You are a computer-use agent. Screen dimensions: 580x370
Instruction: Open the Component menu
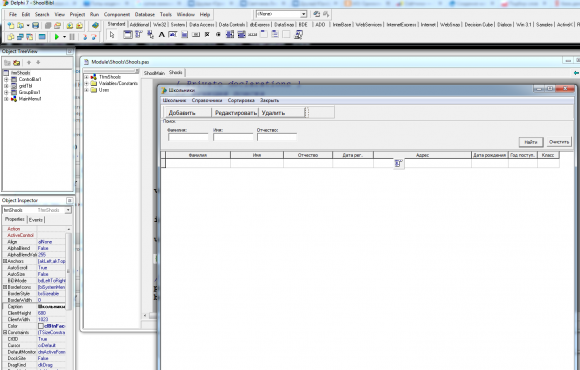[117, 14]
